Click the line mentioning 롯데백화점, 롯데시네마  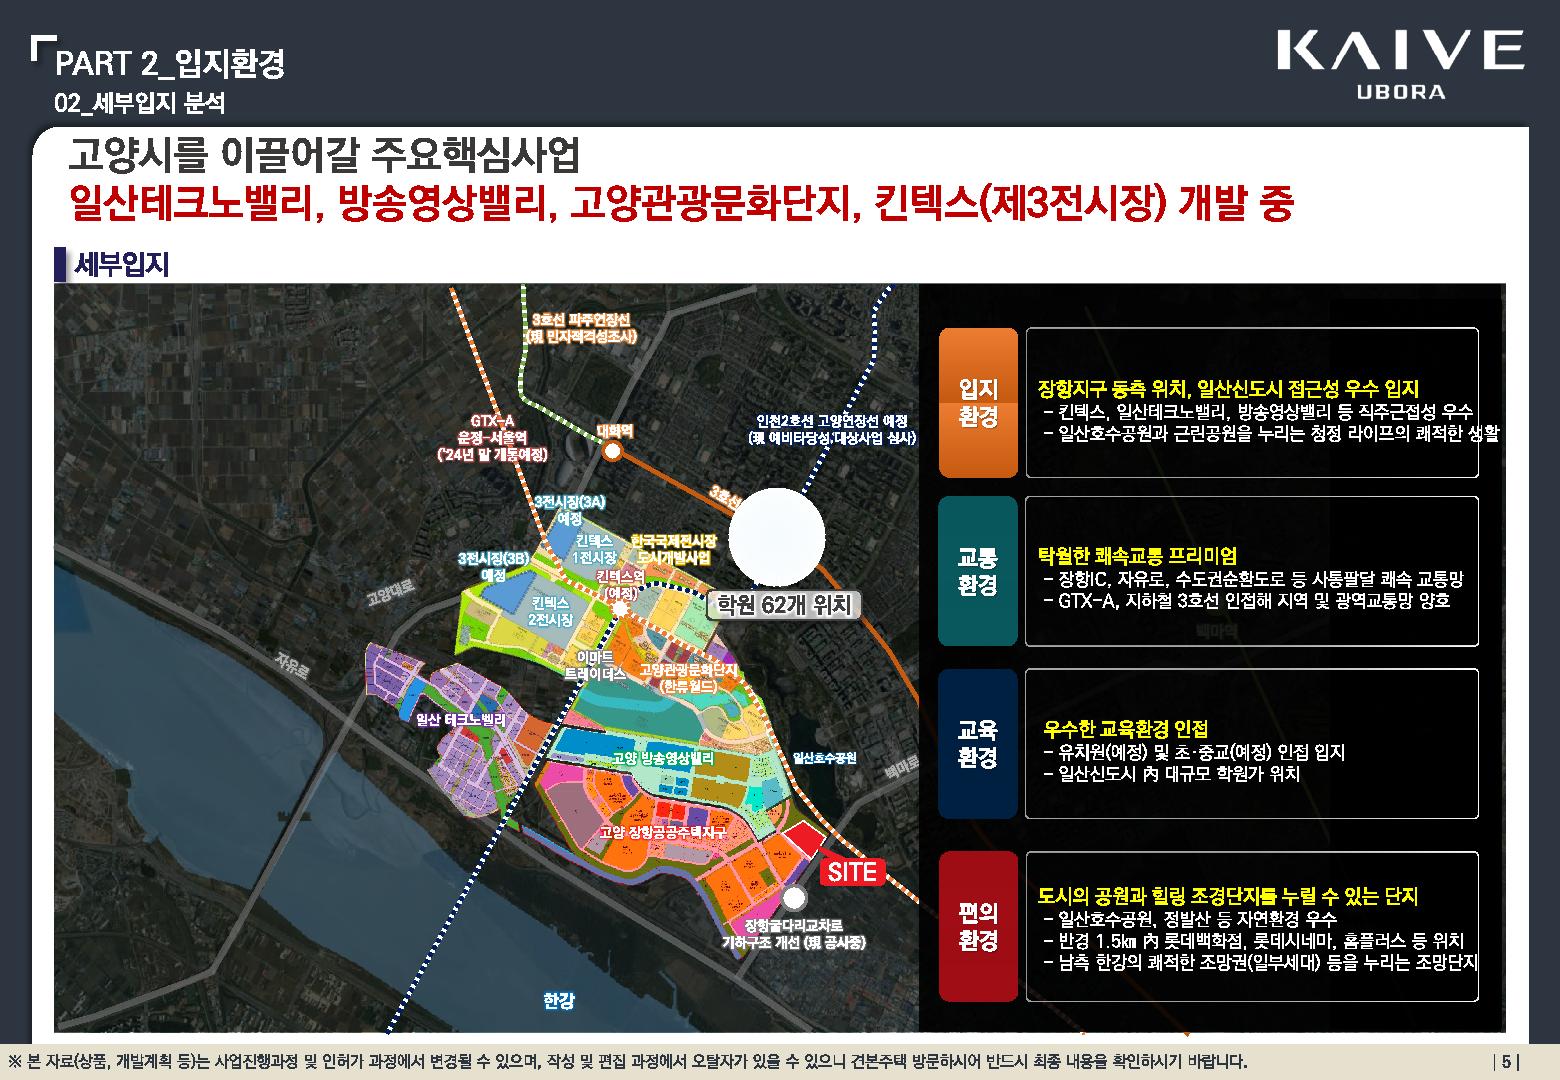point(1254,941)
